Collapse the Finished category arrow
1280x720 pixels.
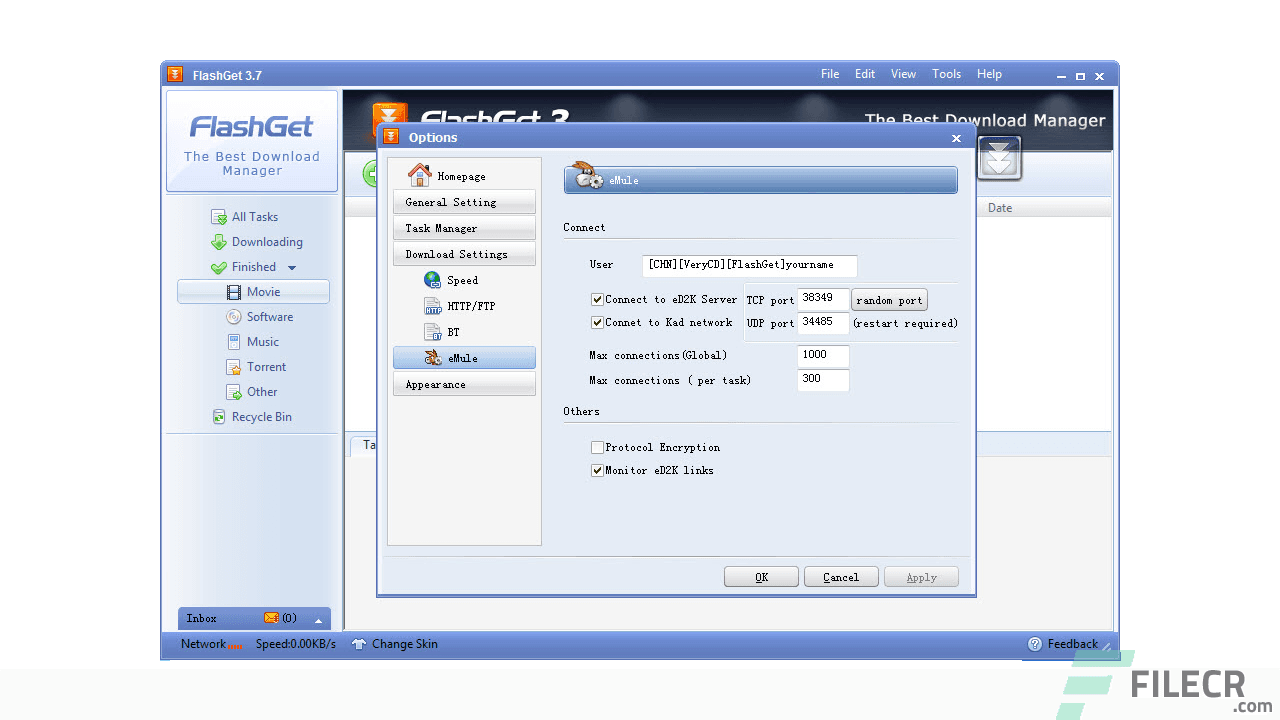[292, 268]
